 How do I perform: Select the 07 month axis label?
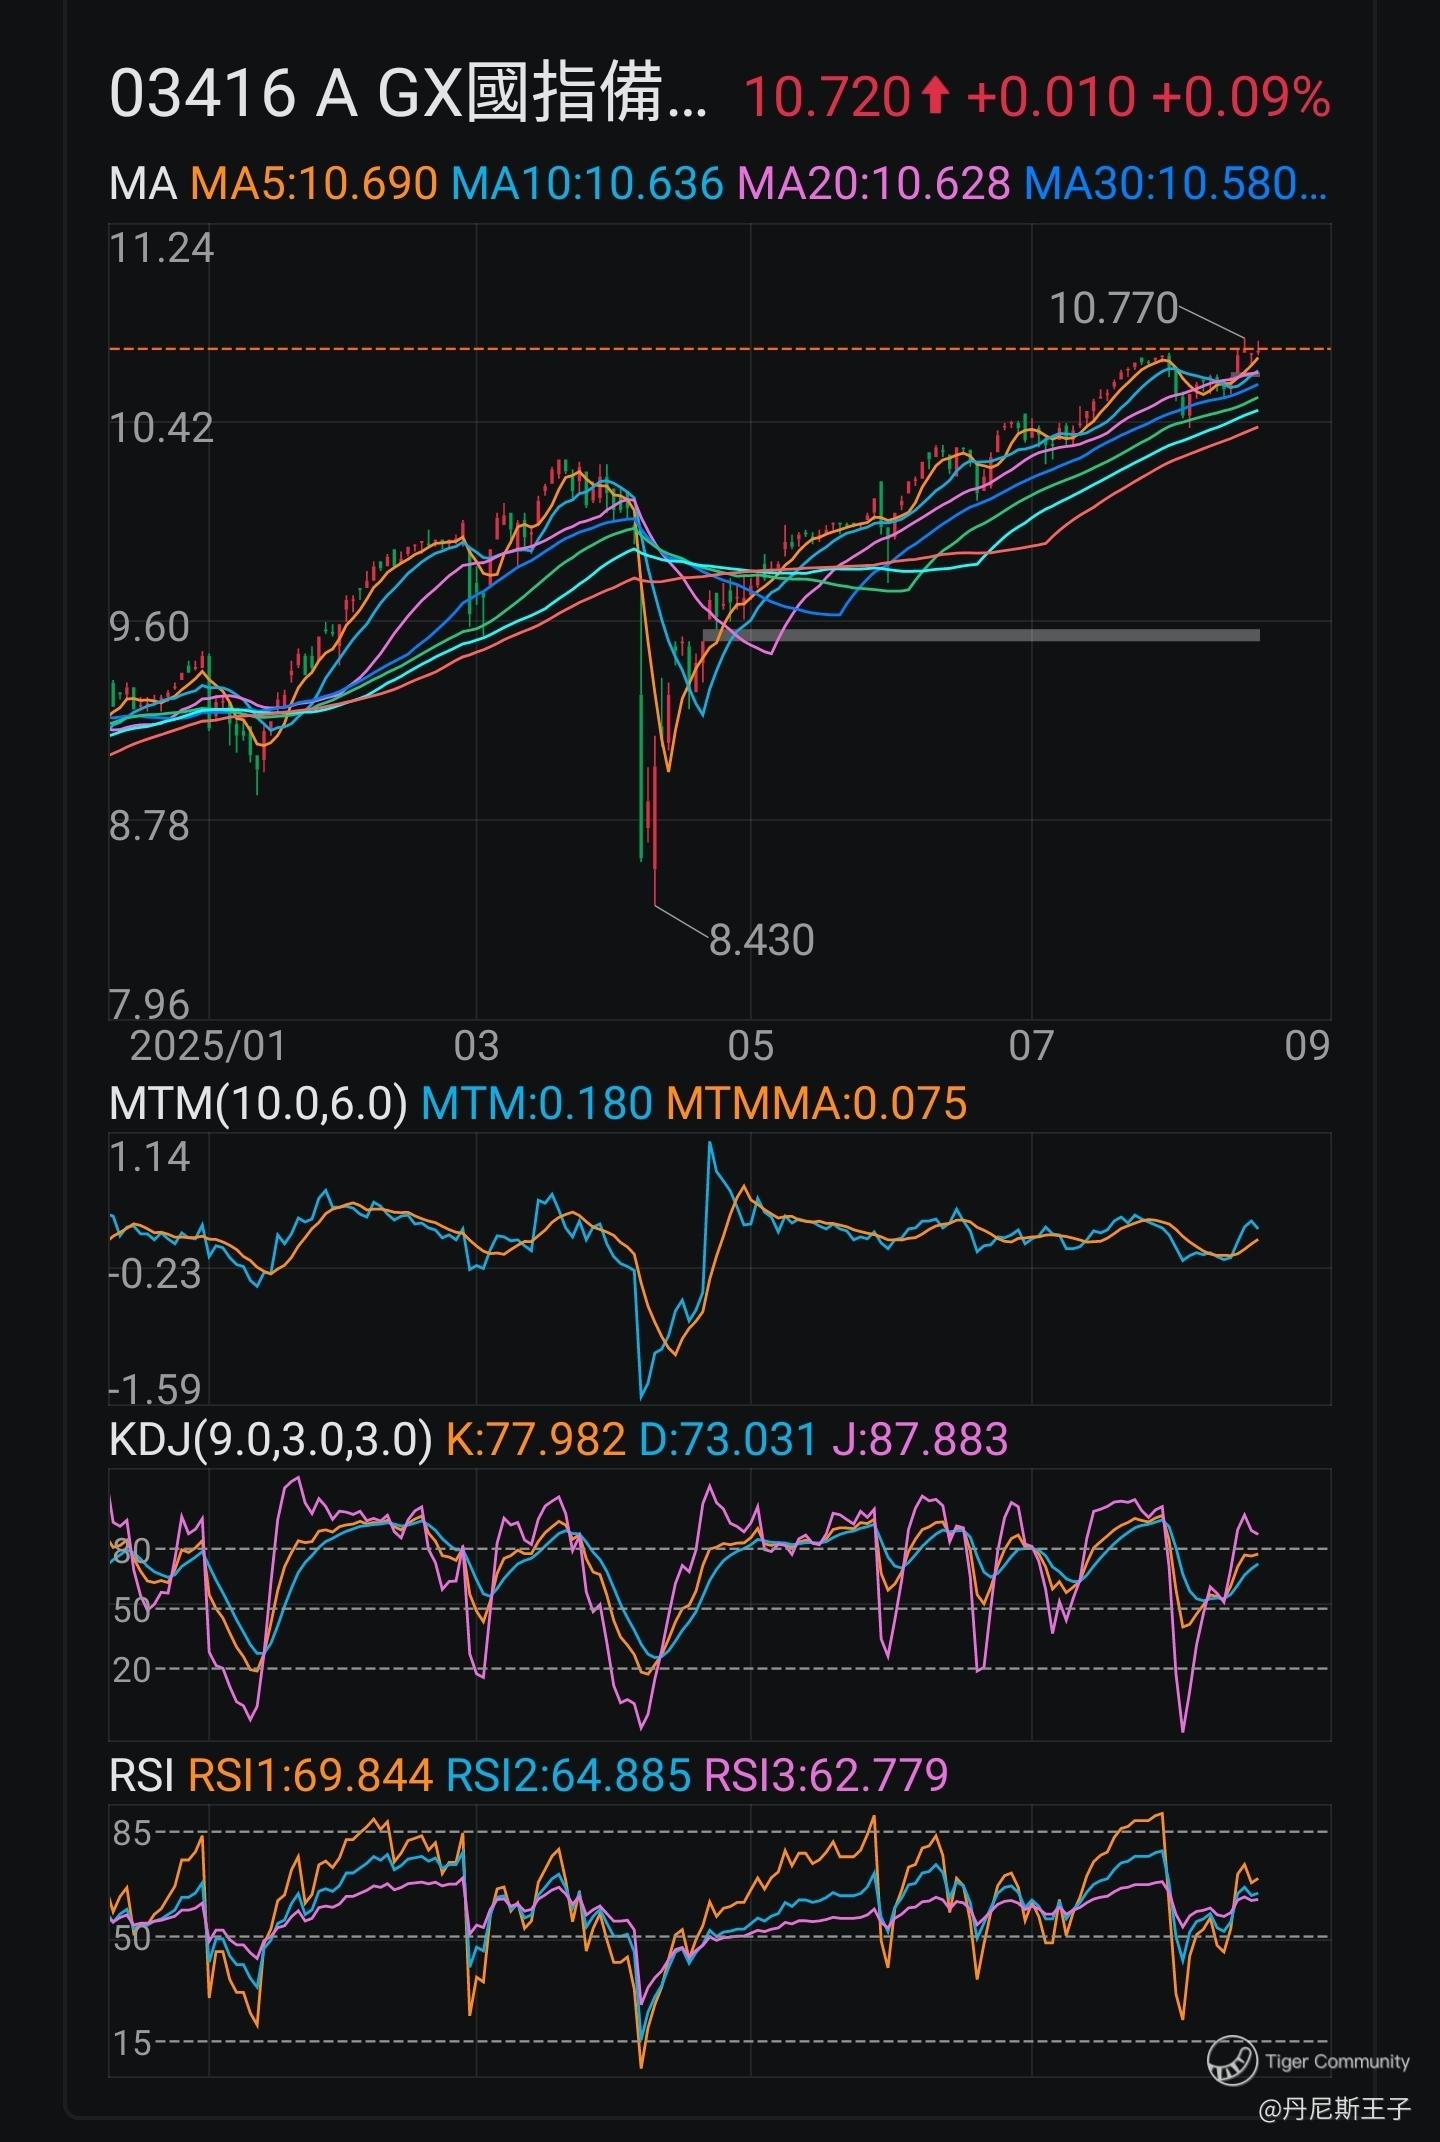(x=1031, y=1046)
